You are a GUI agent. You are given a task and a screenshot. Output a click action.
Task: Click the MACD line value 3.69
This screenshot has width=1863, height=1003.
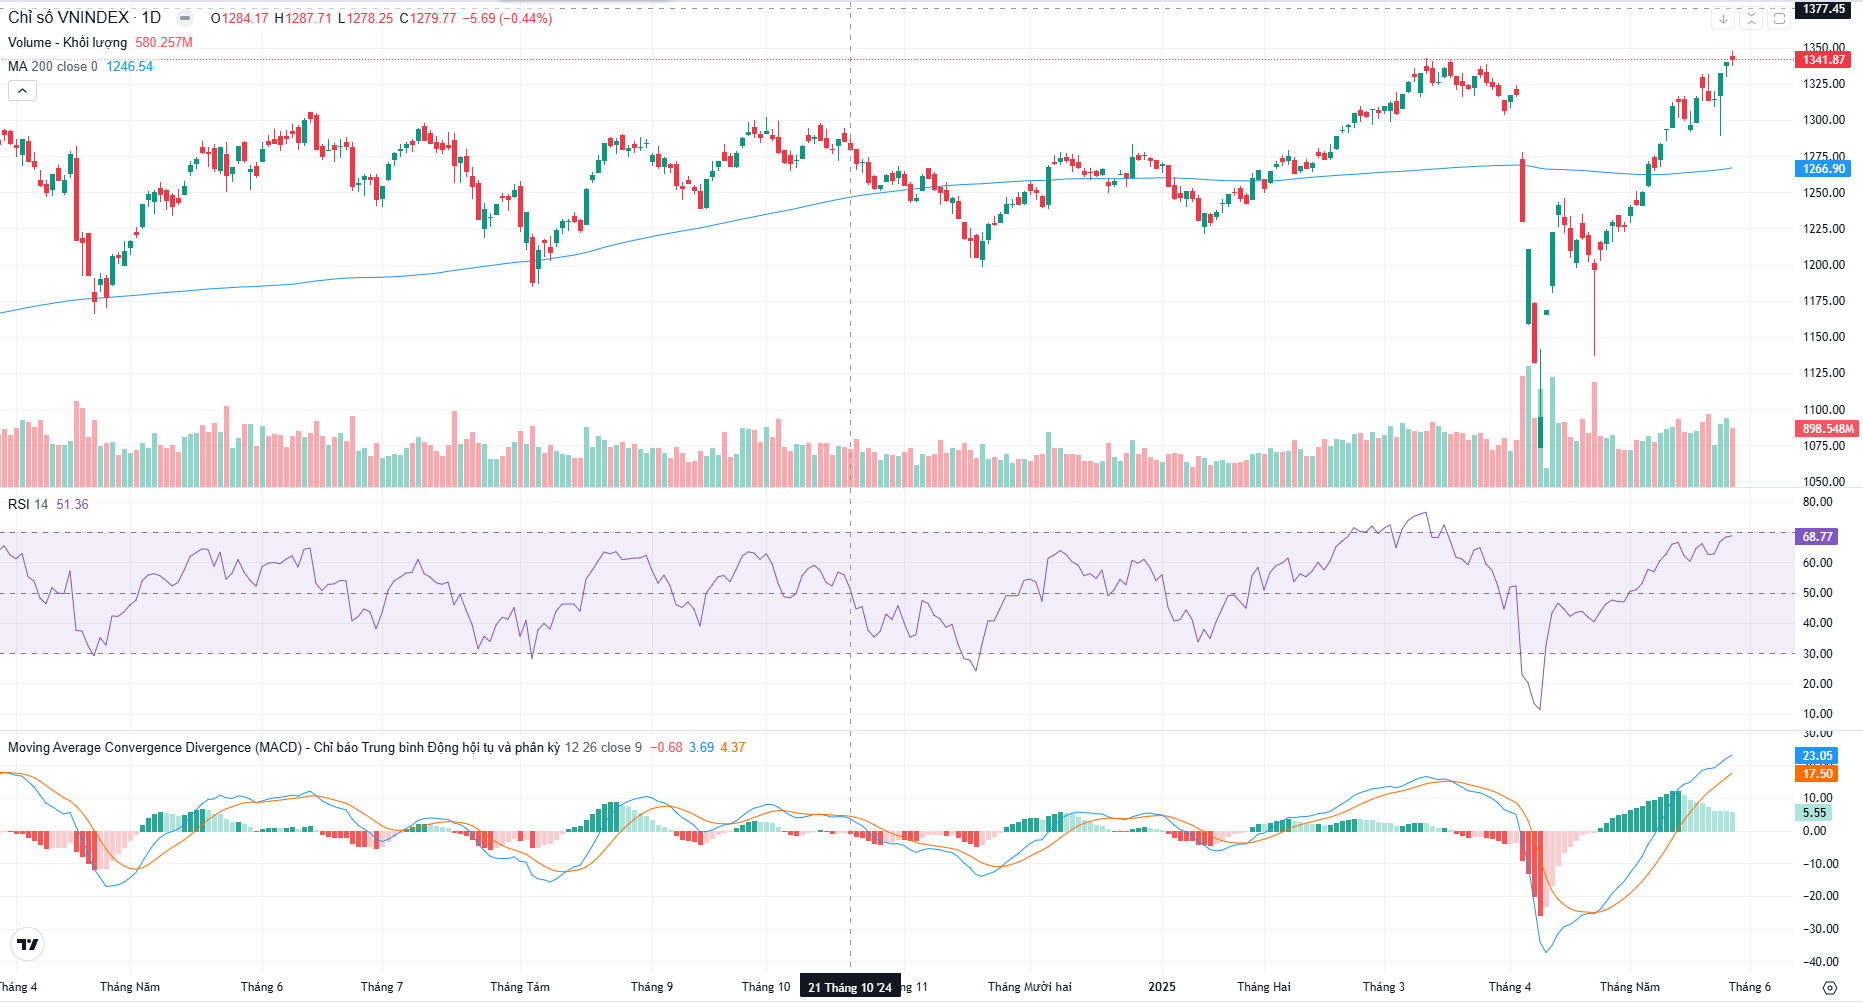(x=702, y=747)
